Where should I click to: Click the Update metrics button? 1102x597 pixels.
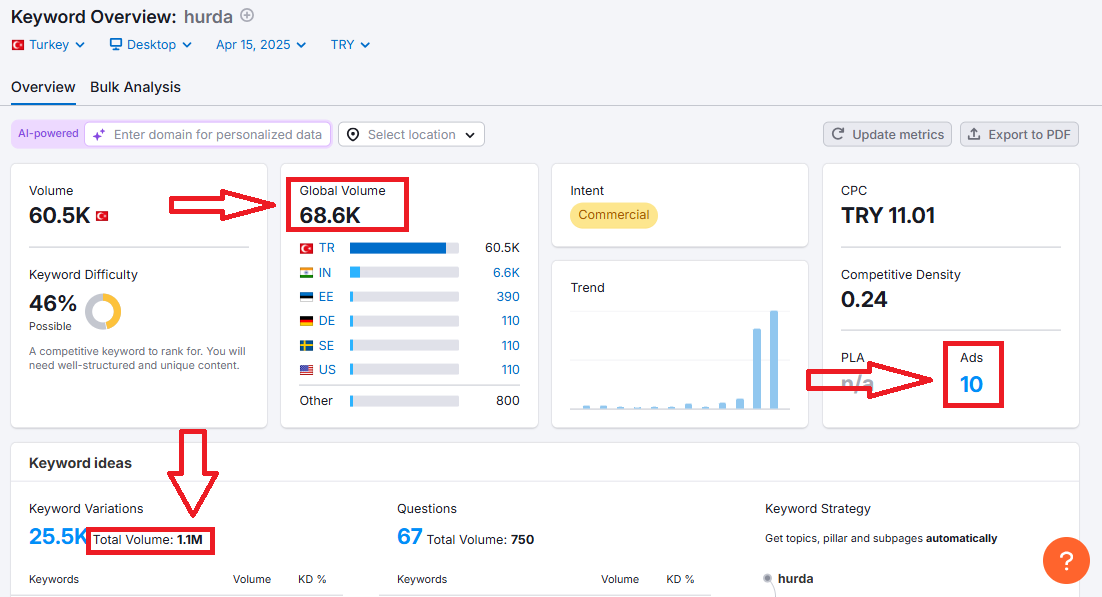pos(887,134)
